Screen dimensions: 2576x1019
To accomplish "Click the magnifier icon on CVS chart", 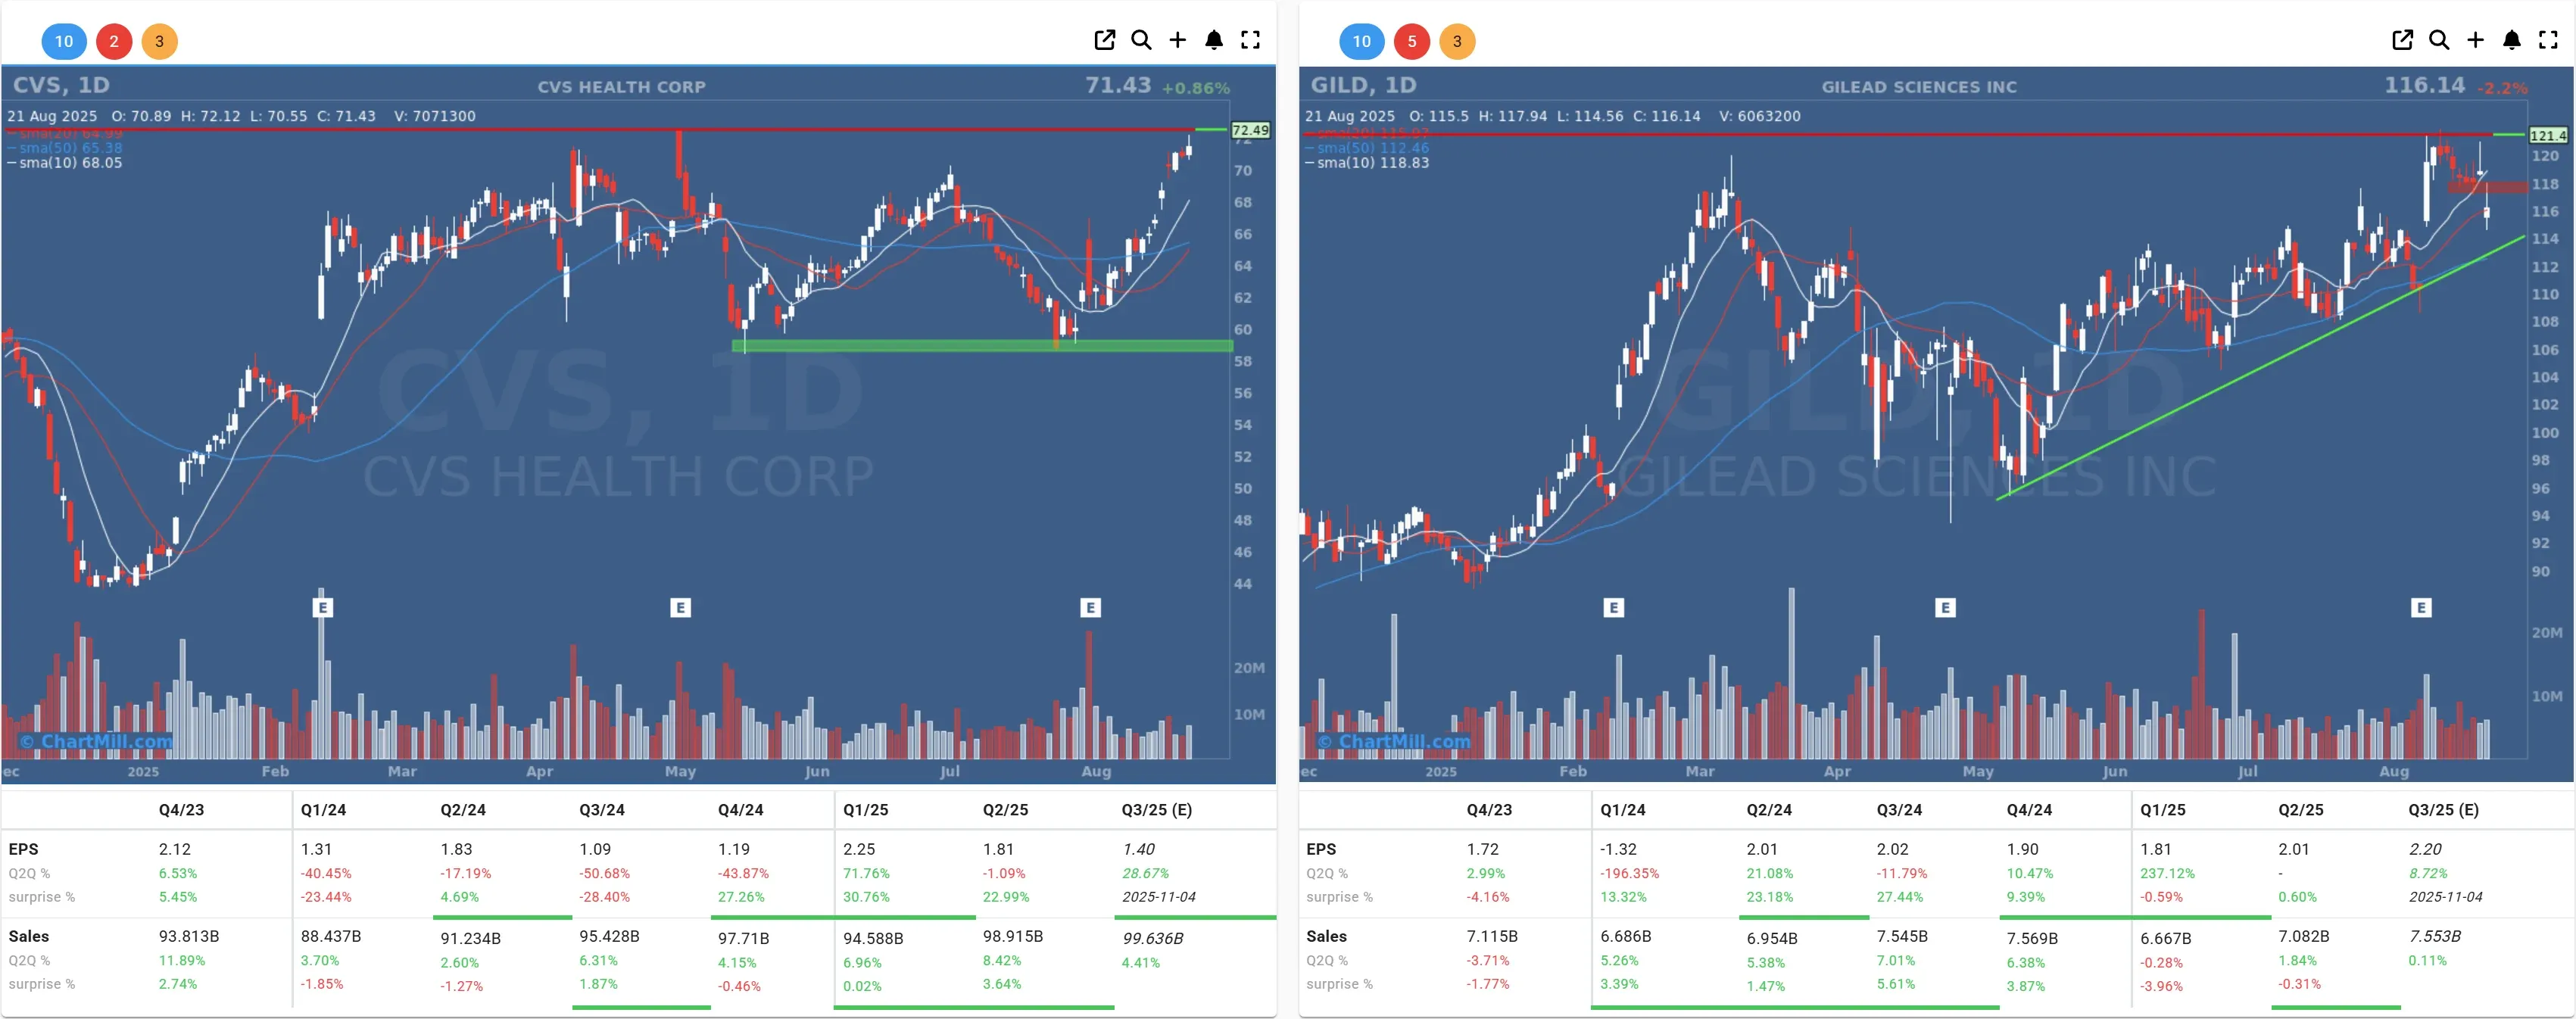I will (1141, 40).
